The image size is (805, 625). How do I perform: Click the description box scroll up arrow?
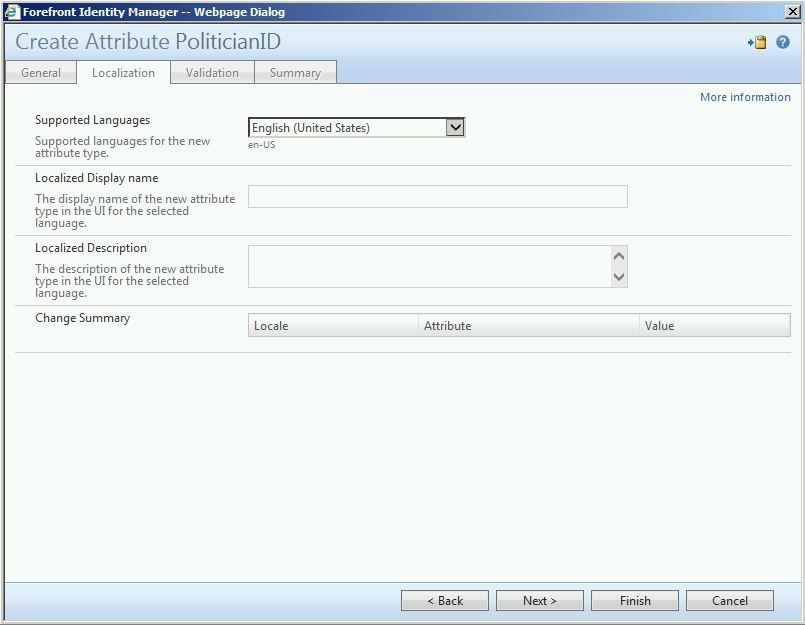[619, 256]
